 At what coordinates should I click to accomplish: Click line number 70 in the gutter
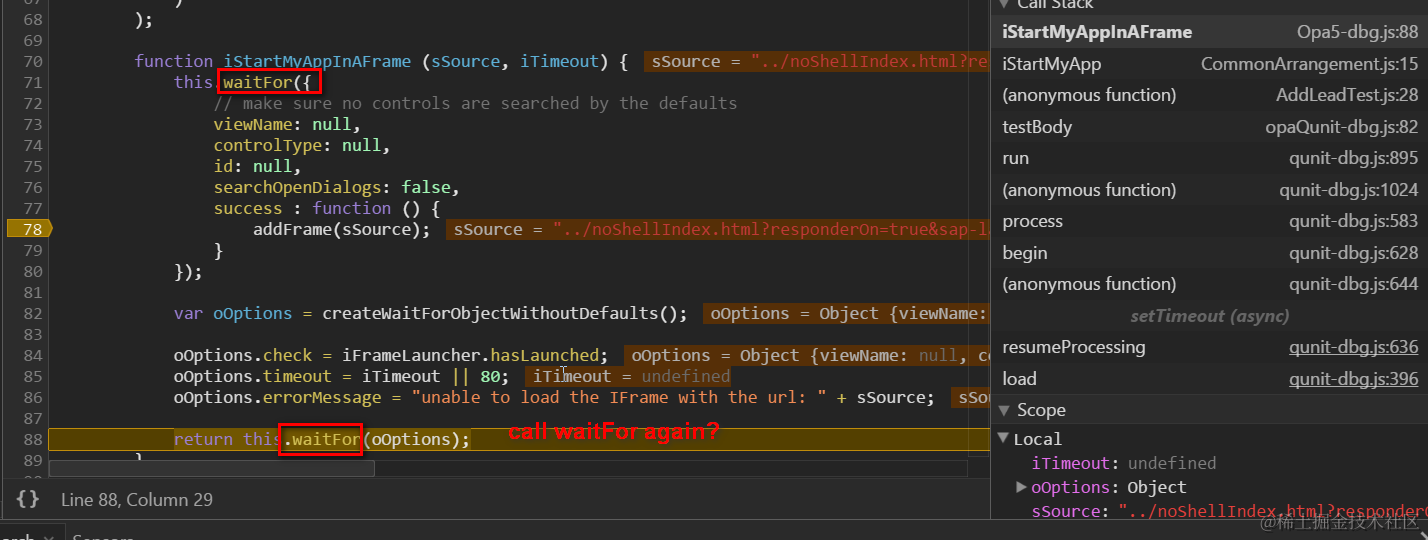coord(31,61)
